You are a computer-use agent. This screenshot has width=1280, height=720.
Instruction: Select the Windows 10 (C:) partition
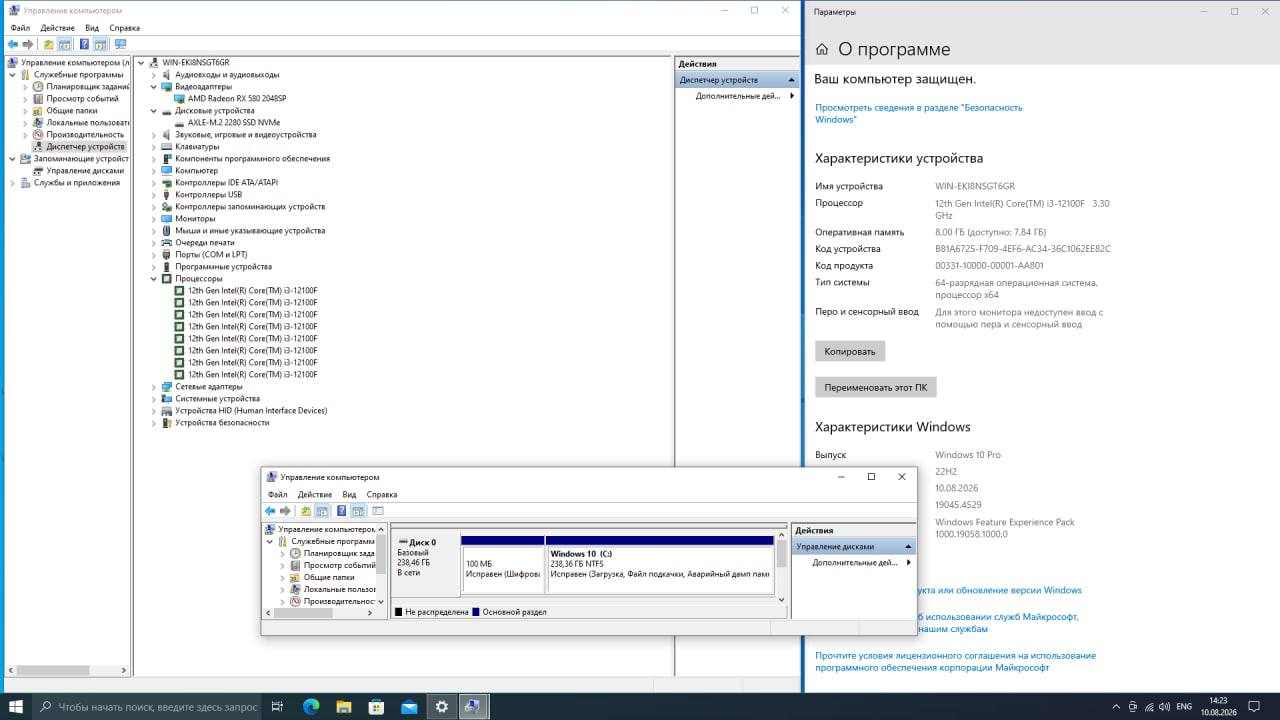[660, 565]
